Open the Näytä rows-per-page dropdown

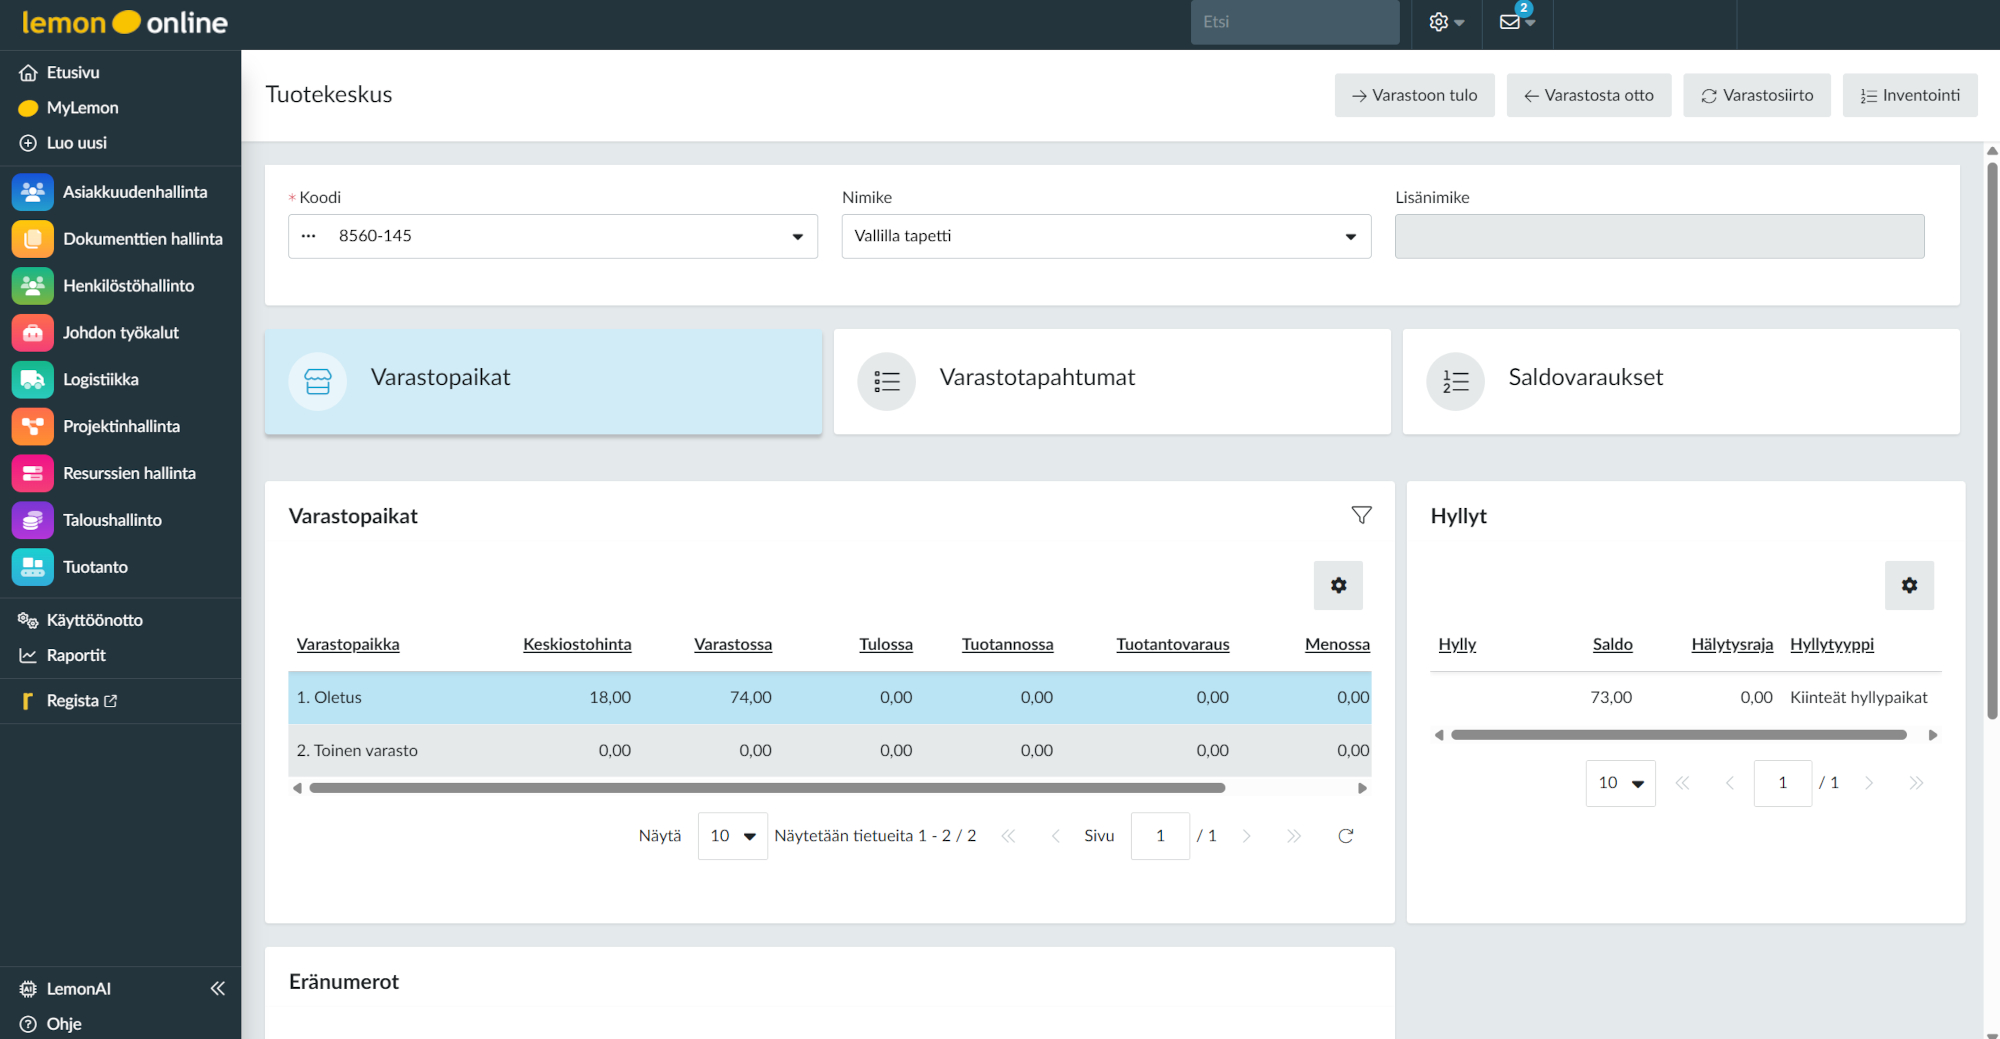732,836
